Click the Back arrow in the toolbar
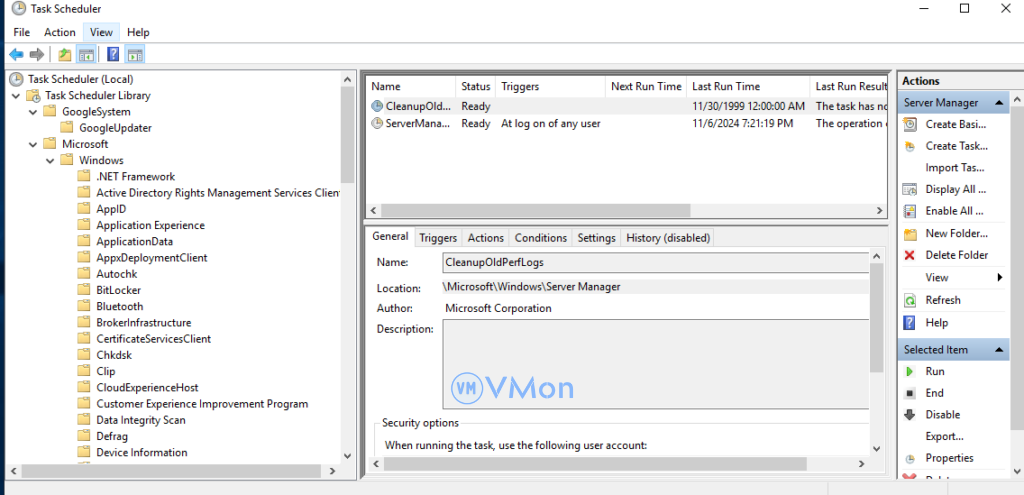This screenshot has height=495, width=1024. tap(16, 54)
